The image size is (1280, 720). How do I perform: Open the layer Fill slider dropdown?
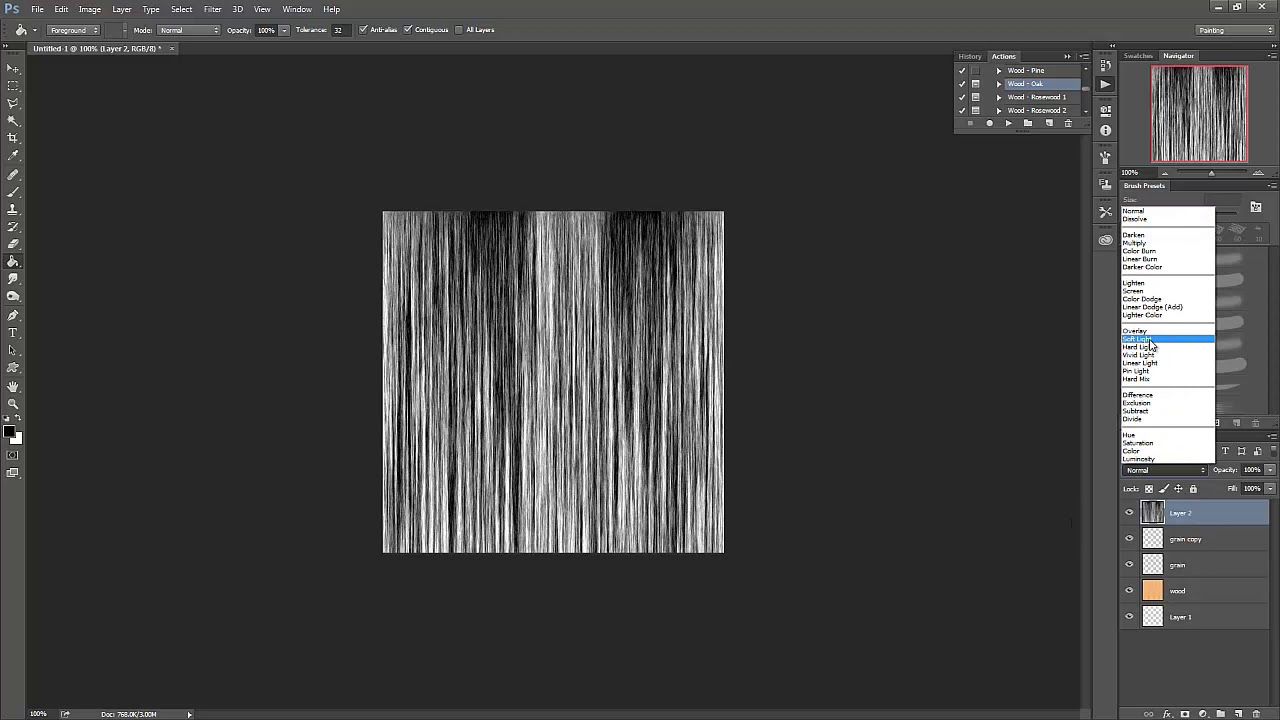pos(1271,489)
